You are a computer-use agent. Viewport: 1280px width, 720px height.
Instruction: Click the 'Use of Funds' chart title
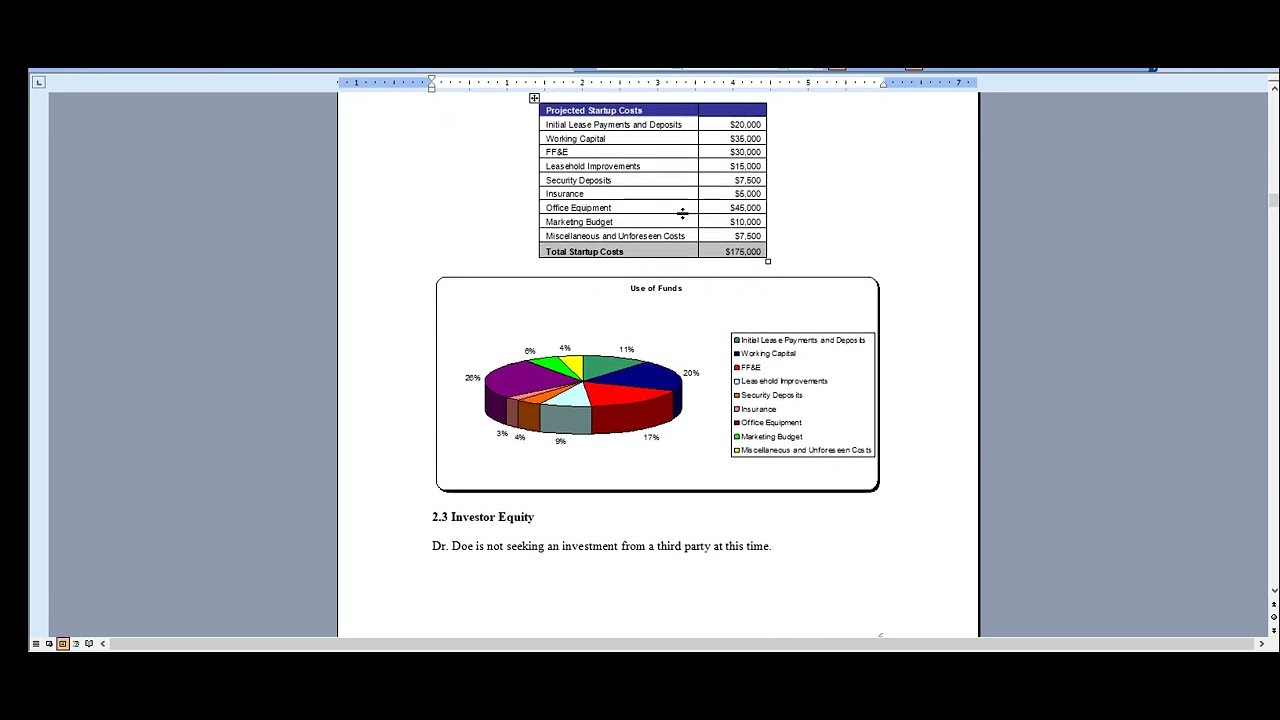pos(656,288)
